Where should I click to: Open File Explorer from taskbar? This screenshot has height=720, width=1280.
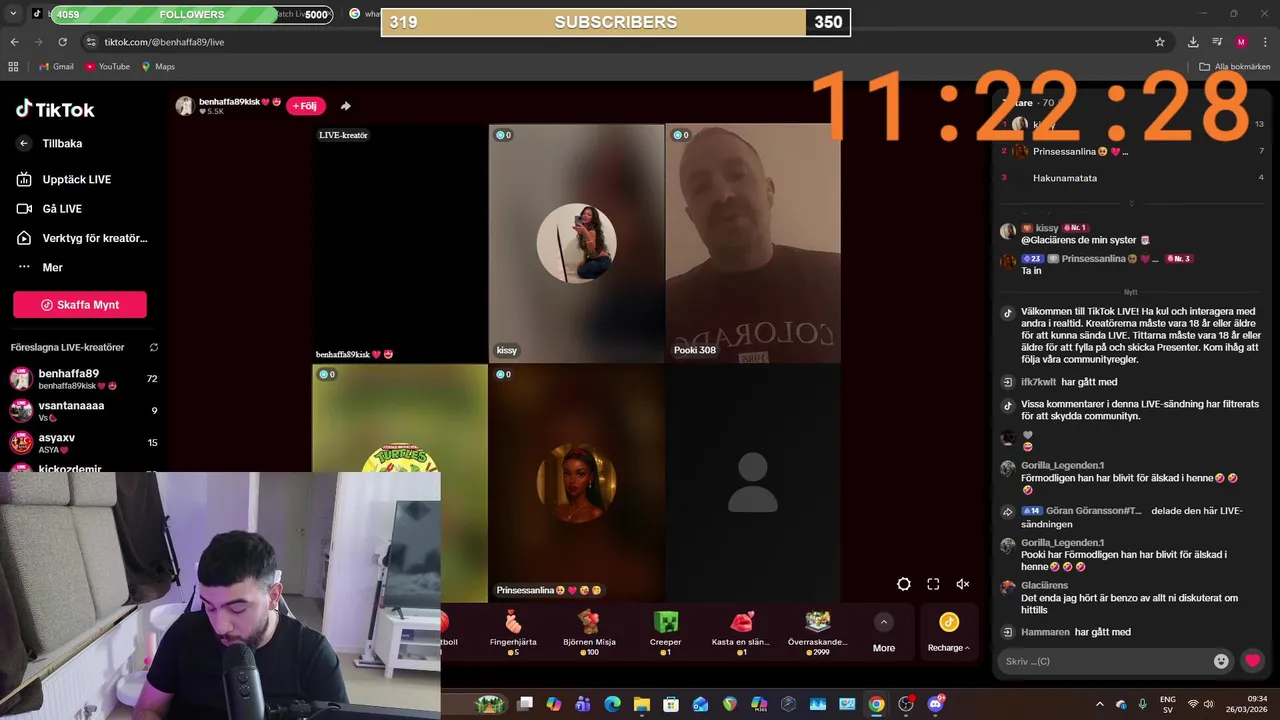[x=641, y=704]
